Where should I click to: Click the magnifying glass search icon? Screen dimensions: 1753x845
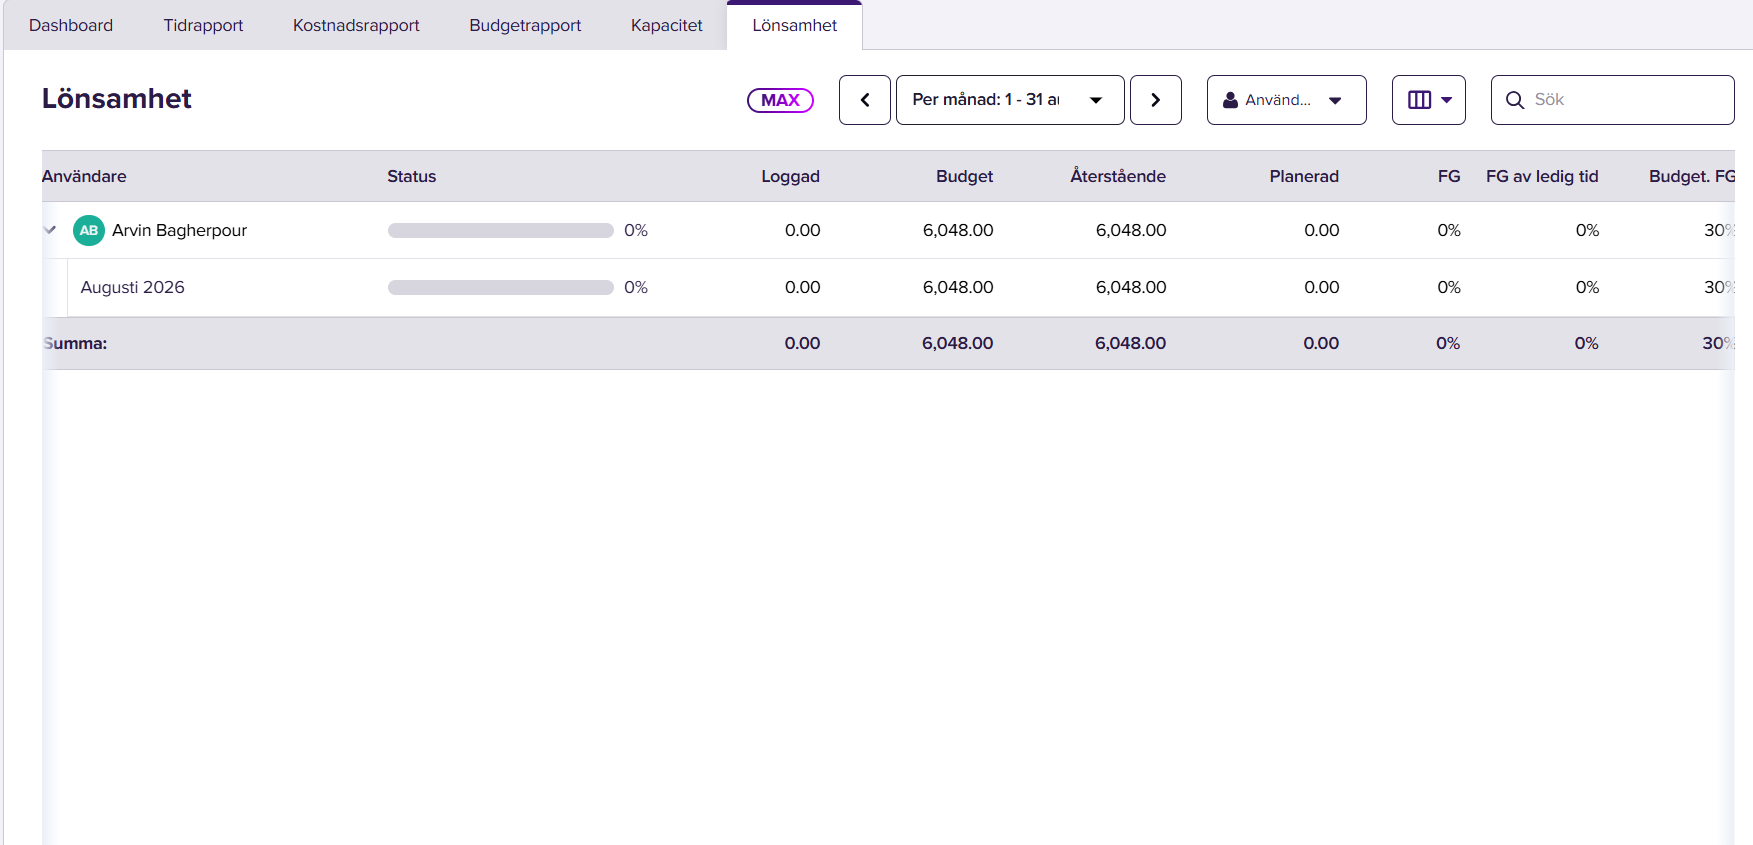point(1515,100)
